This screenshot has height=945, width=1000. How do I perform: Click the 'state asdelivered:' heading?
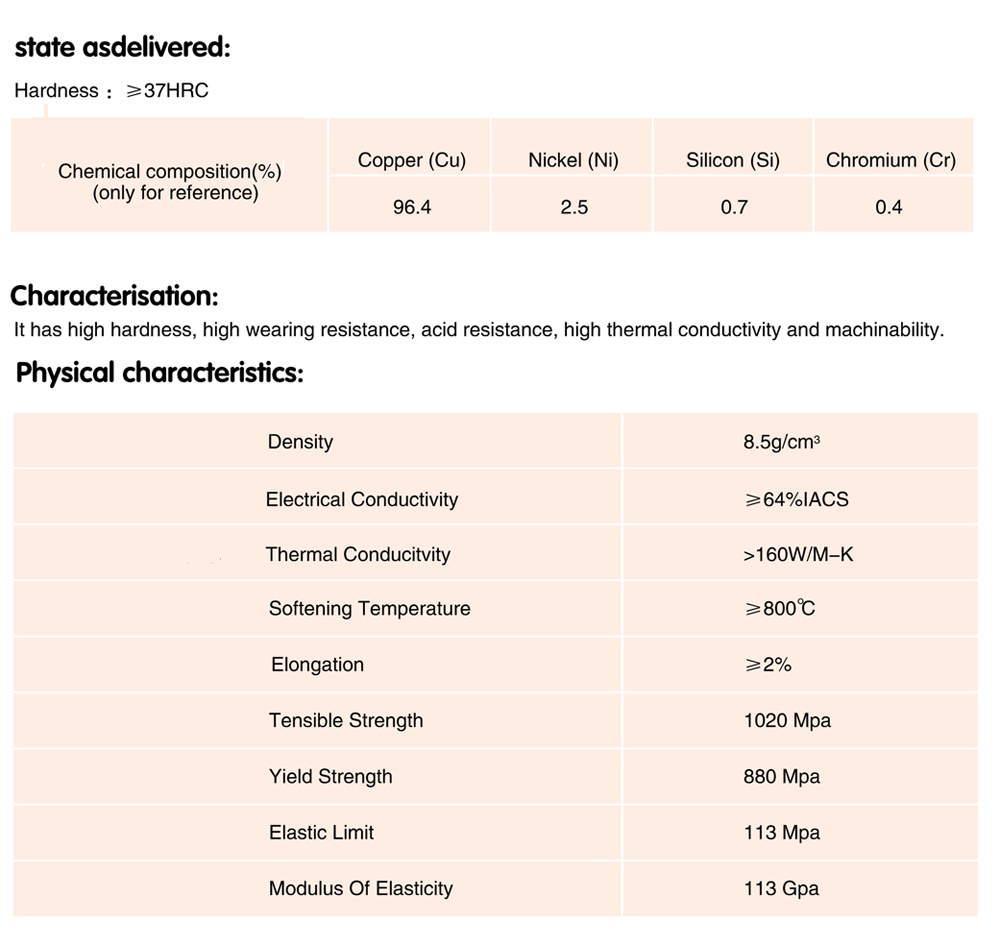[122, 47]
